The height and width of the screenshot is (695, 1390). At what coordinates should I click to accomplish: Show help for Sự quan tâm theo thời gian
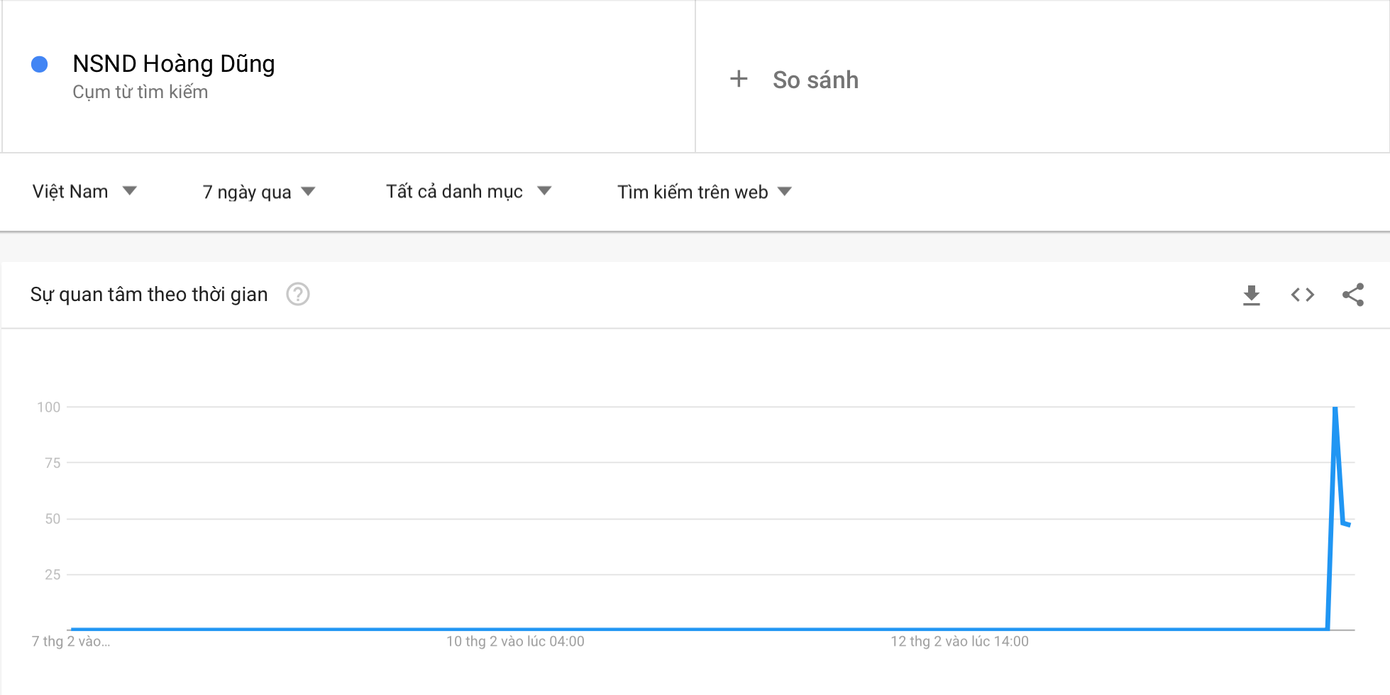[x=297, y=294]
